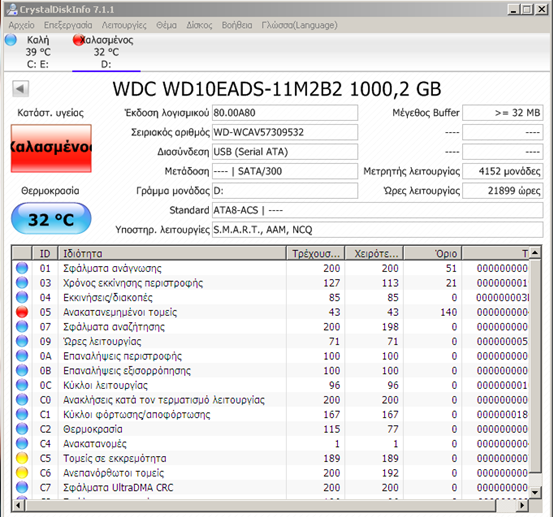This screenshot has width=553, height=517.
Task: Click the Standard field ATA8-ACS
Action: pyautogui.click(x=377, y=210)
